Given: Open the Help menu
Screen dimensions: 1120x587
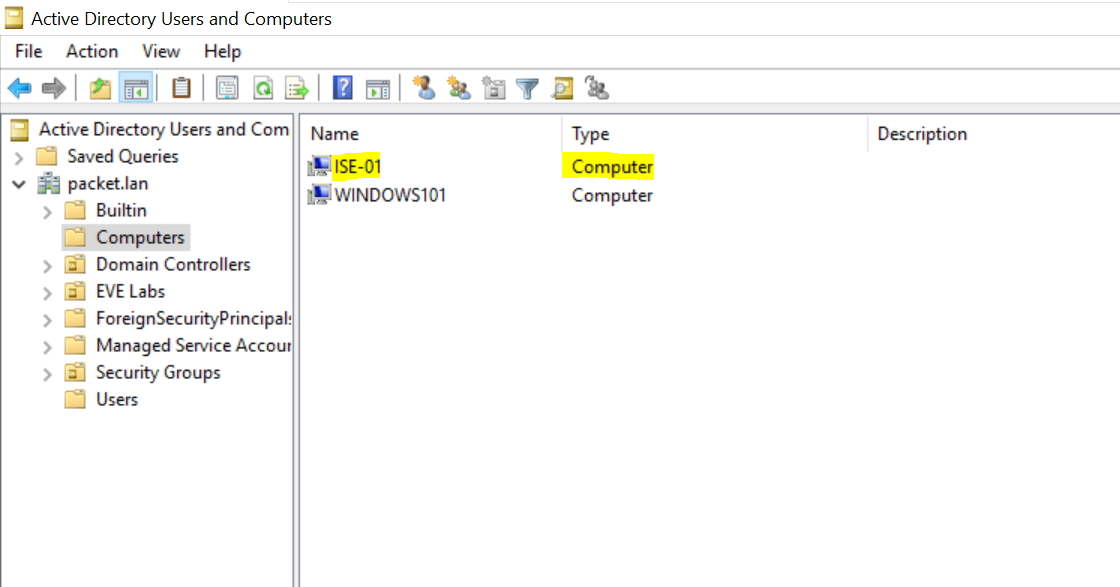Looking at the screenshot, I should click(222, 51).
